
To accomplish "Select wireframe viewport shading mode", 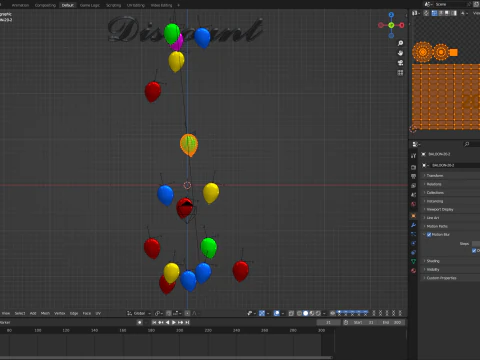I will 299,313.
